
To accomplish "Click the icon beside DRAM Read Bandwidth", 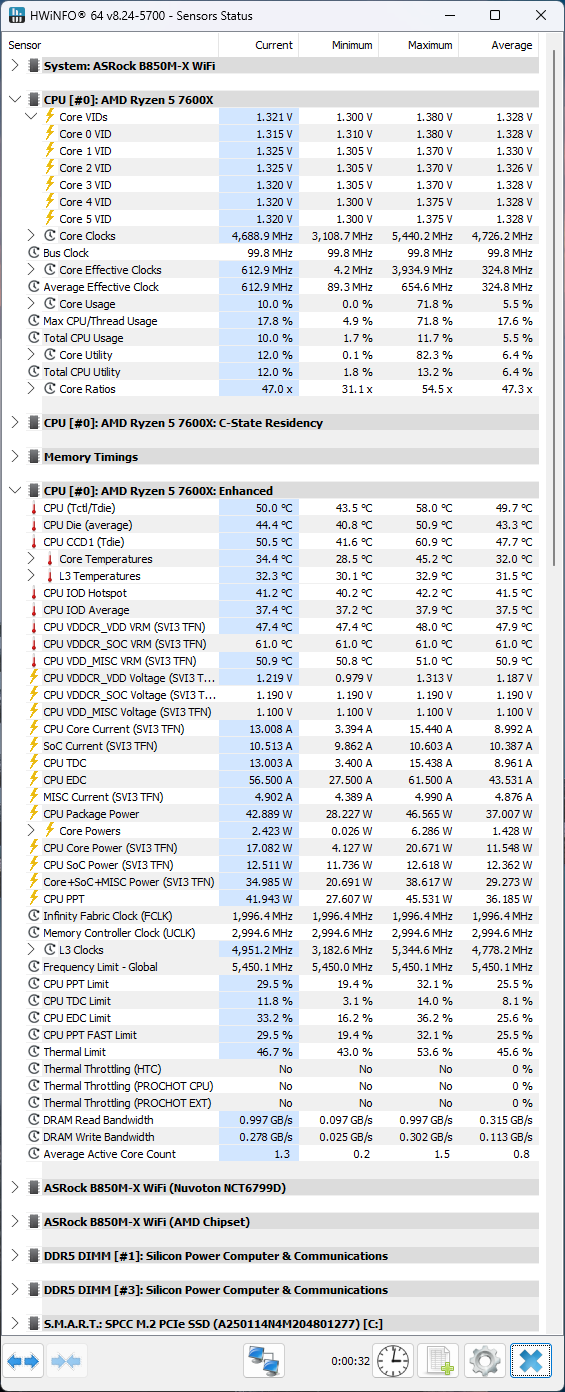I will point(34,1120).
